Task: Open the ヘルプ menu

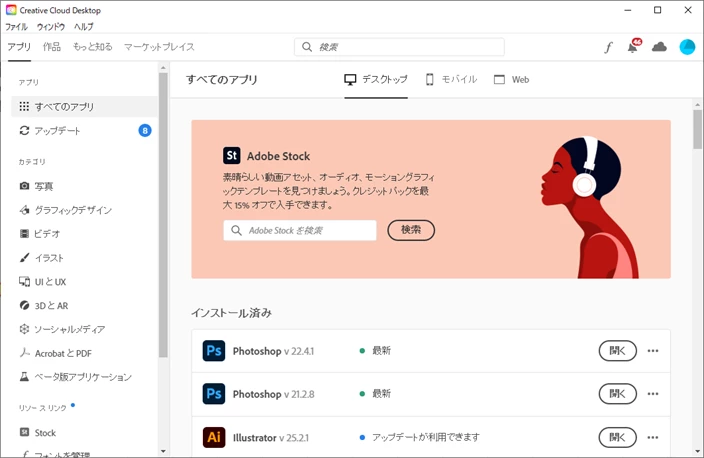Action: point(84,27)
